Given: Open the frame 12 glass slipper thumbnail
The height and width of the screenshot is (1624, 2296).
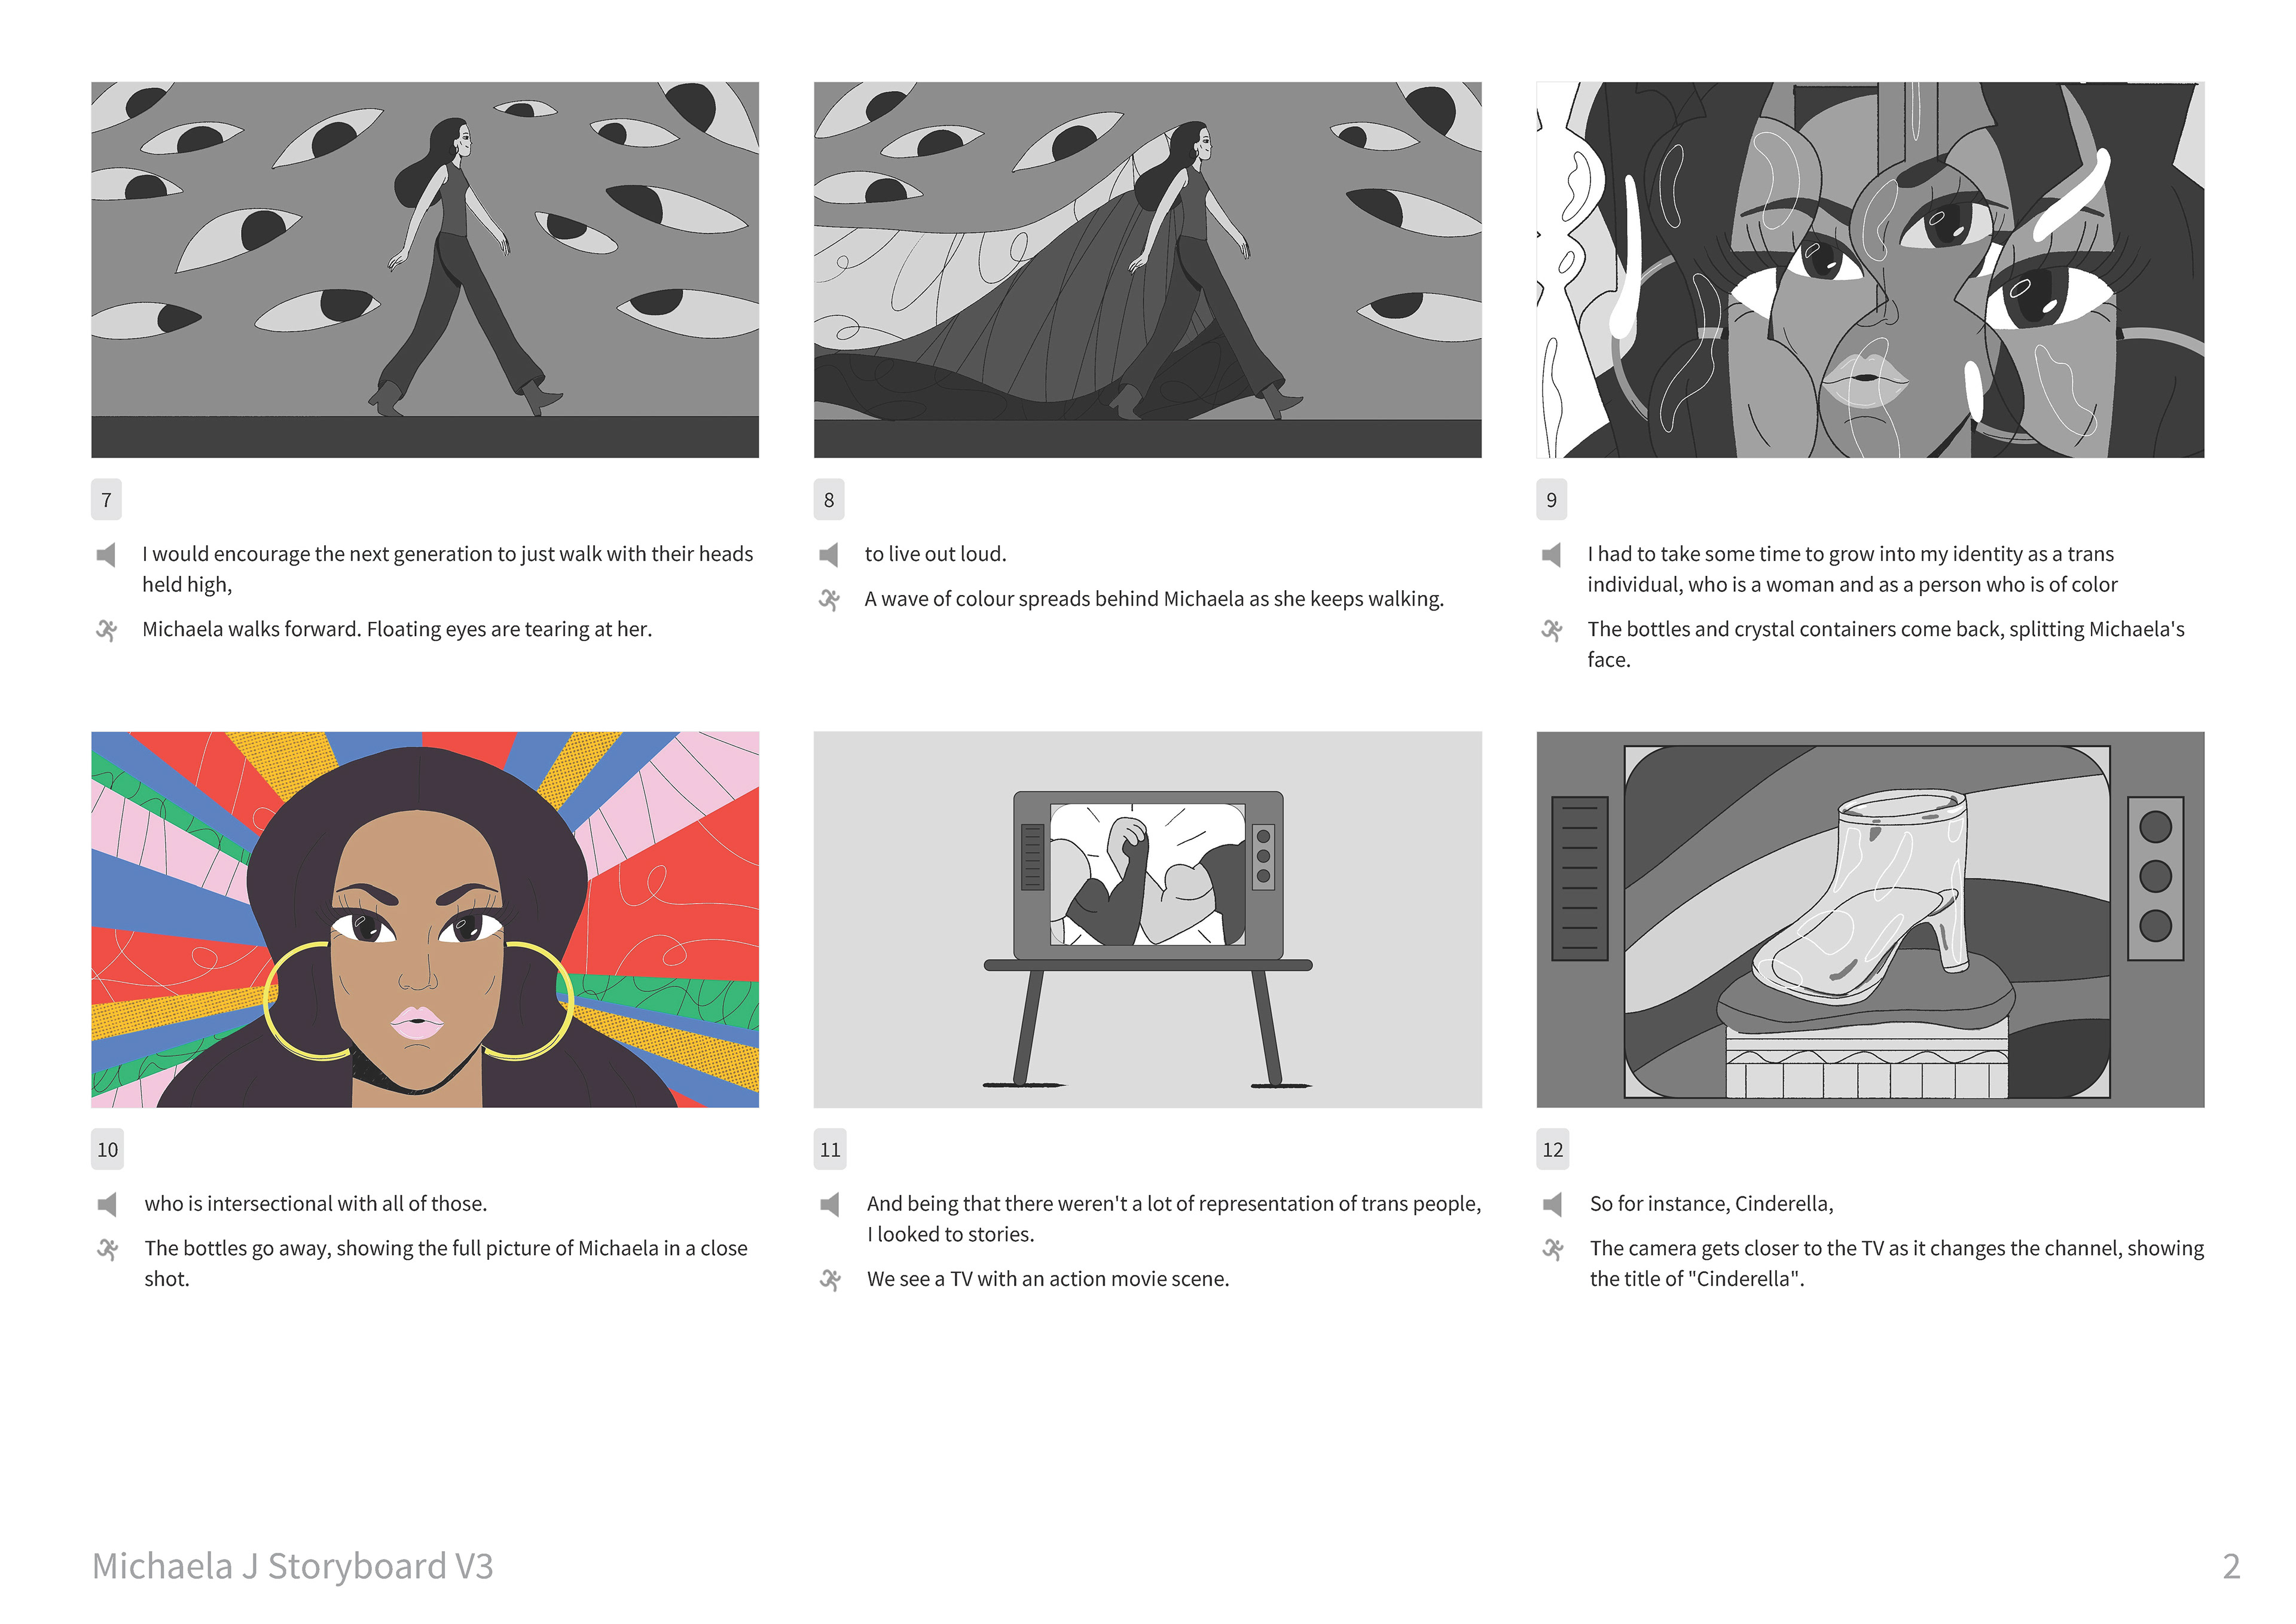Looking at the screenshot, I should pyautogui.click(x=1870, y=920).
